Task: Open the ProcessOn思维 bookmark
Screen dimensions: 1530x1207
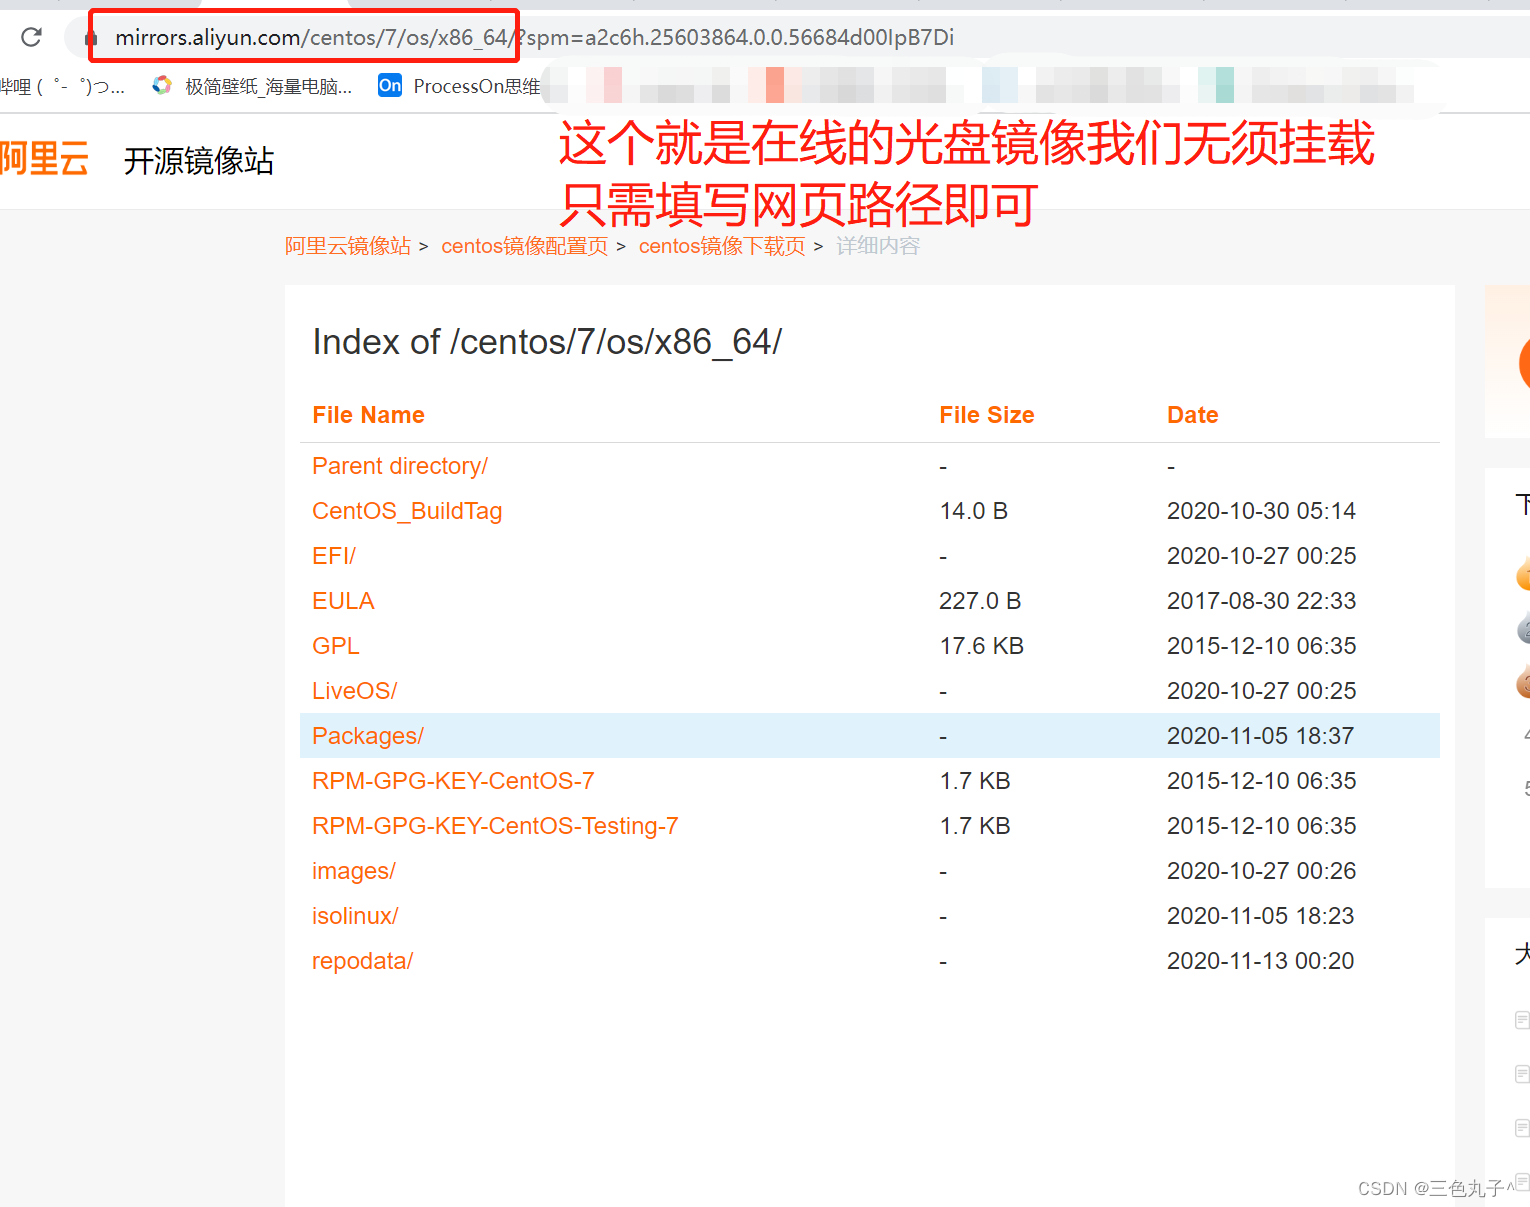Action: click(x=460, y=86)
